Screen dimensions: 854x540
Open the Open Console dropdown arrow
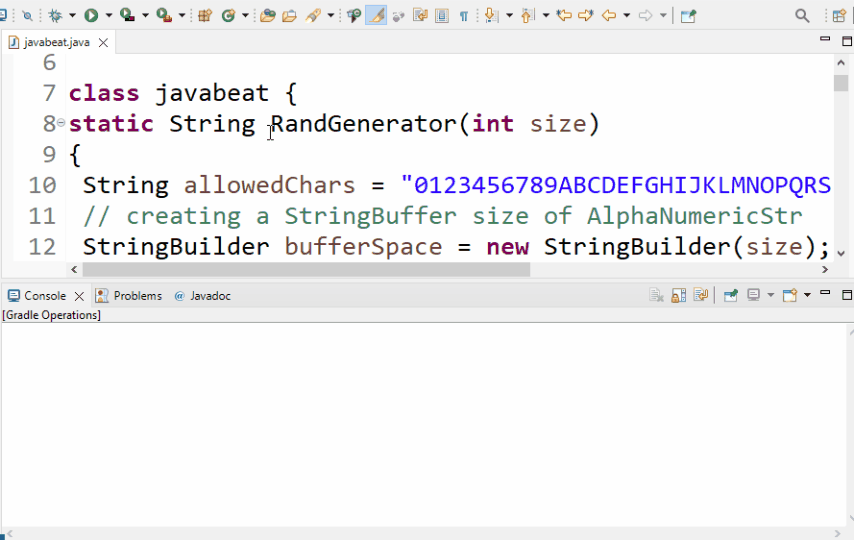pyautogui.click(x=807, y=295)
